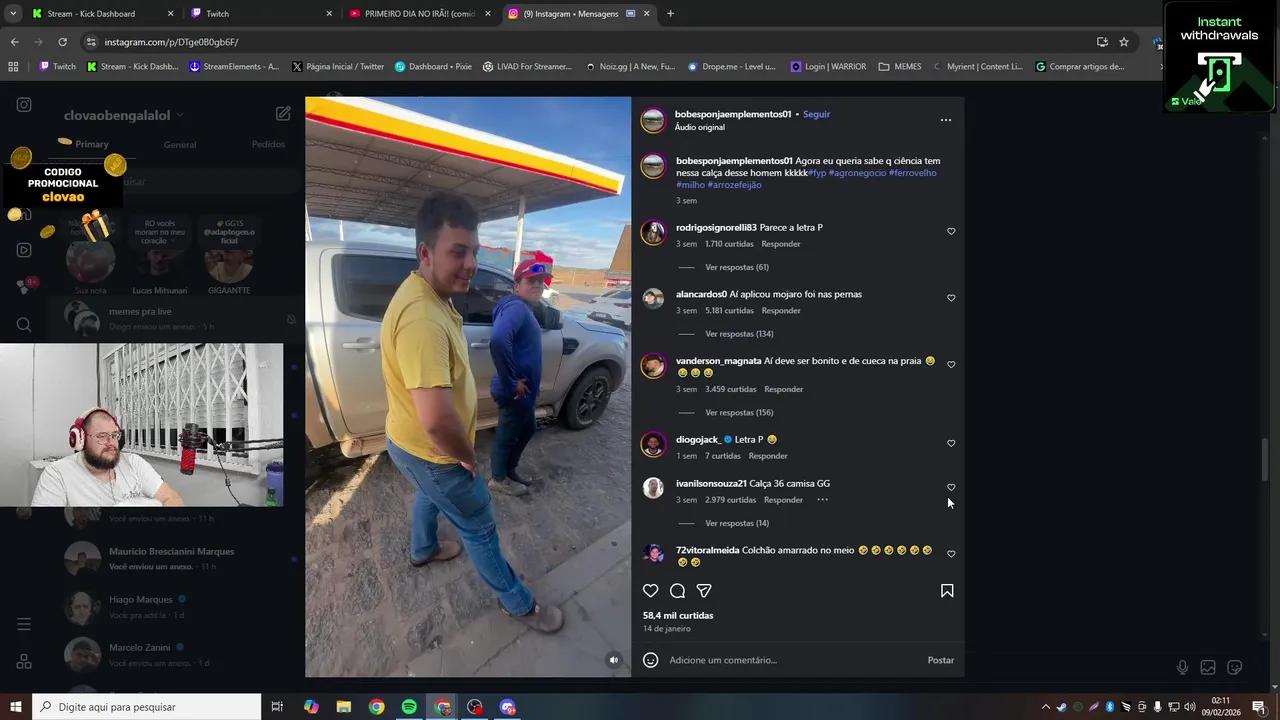The image size is (1280, 720).
Task: Switch to the General messages tab
Action: click(x=180, y=145)
